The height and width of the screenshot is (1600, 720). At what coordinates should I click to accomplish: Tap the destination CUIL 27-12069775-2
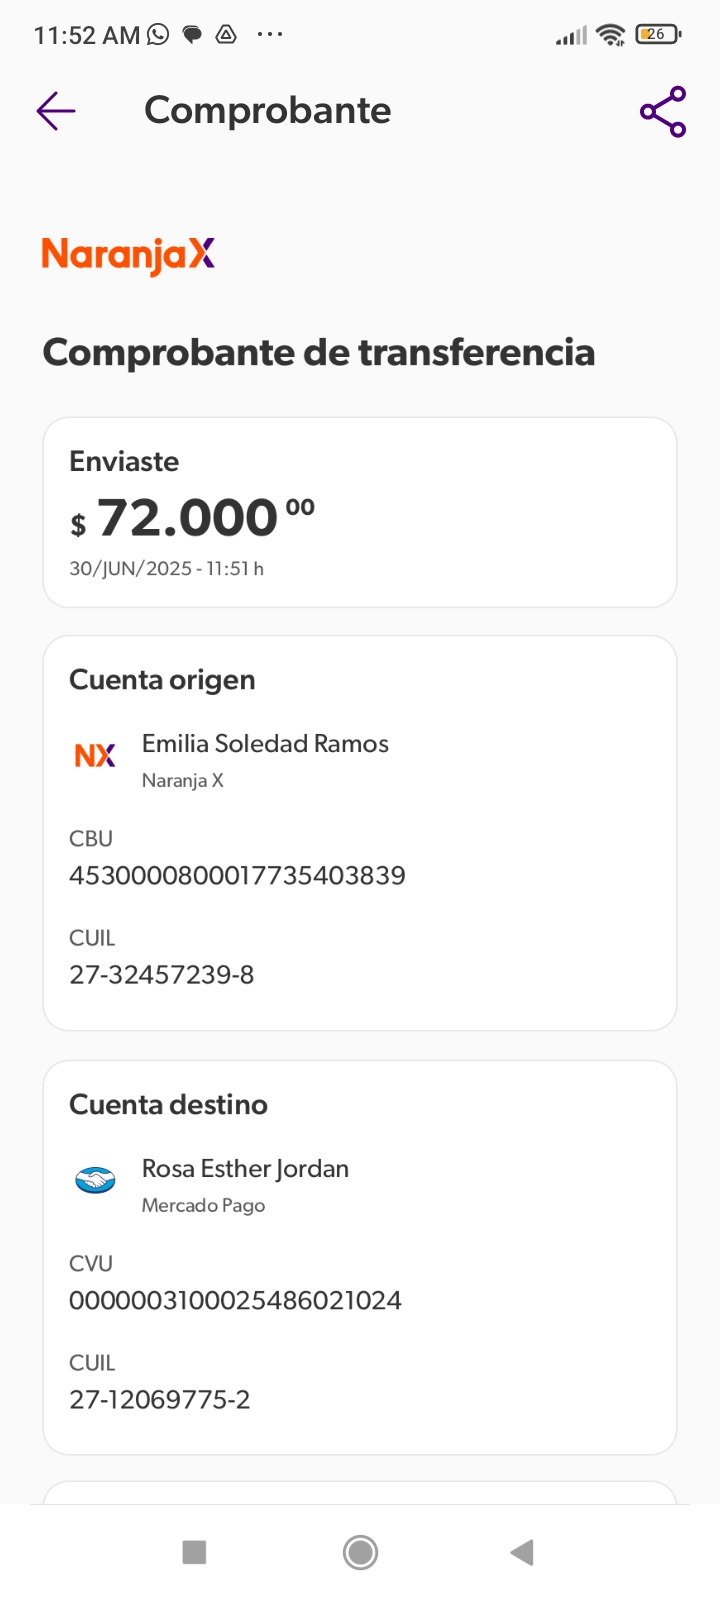[x=160, y=1400]
